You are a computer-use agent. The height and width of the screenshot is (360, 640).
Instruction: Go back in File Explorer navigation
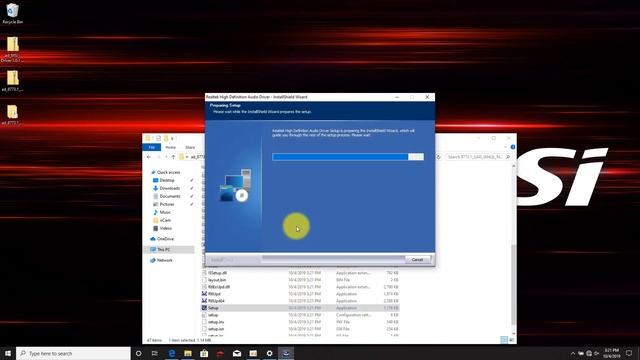point(149,157)
